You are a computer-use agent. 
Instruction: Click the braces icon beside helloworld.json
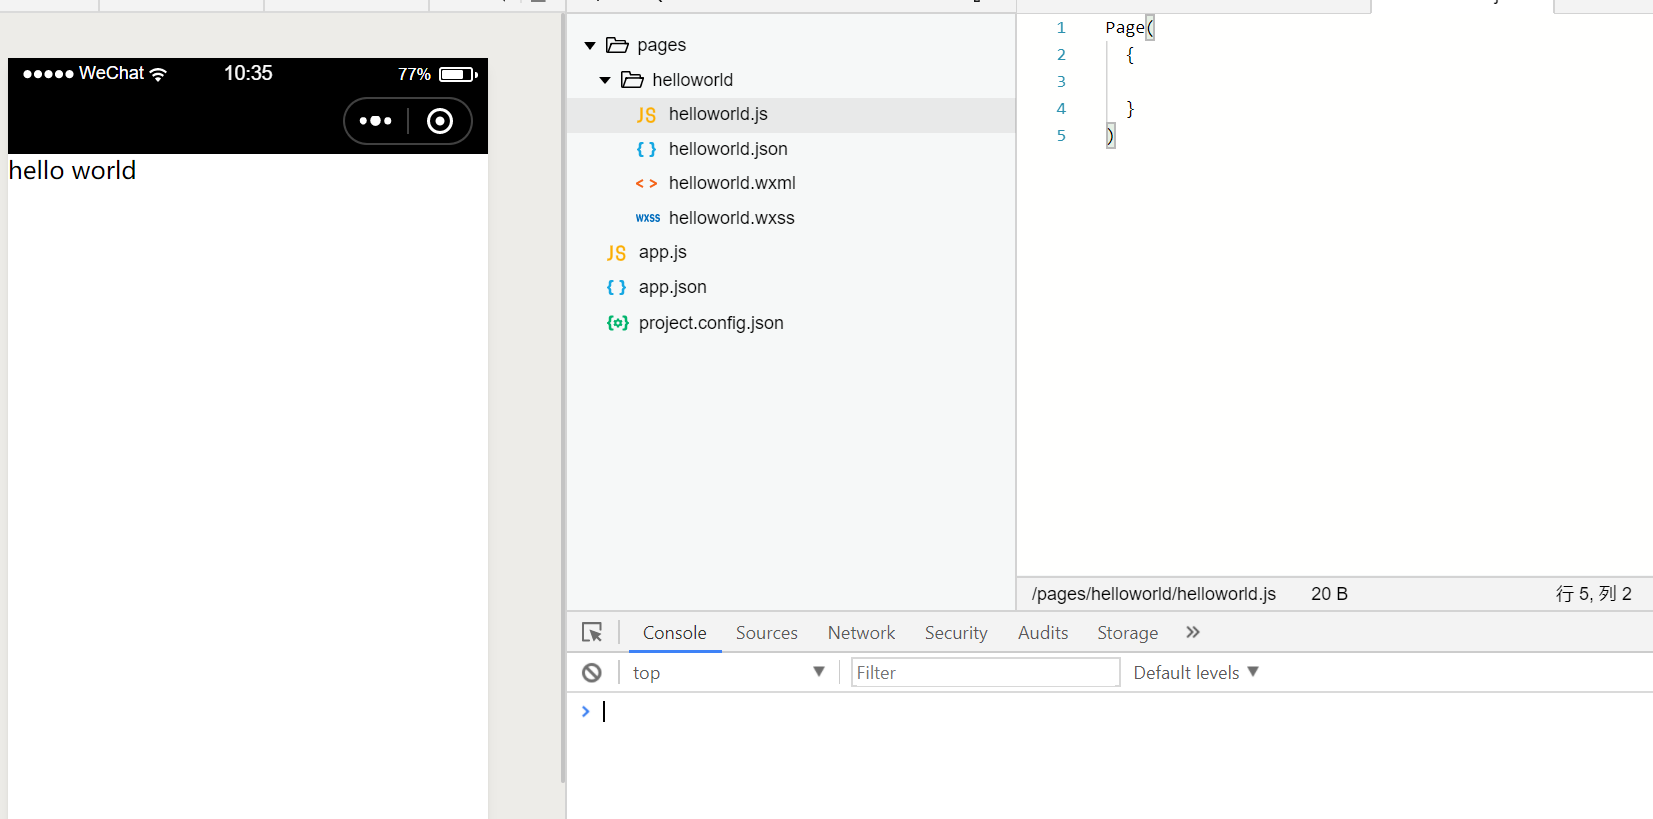646,149
